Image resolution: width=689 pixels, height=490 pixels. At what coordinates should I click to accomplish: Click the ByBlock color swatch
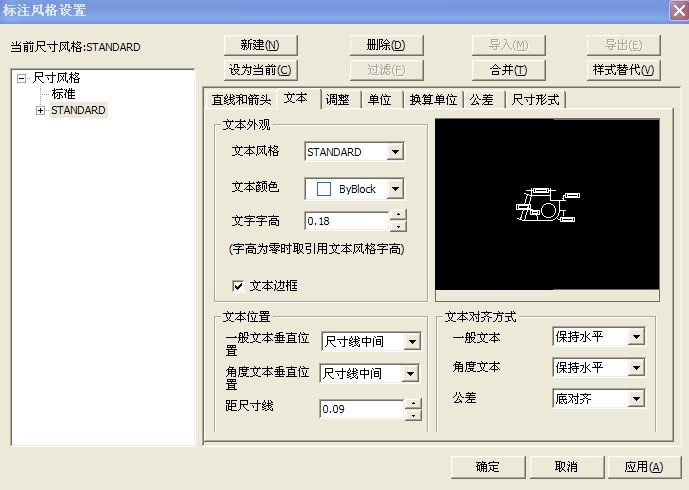[x=324, y=189]
